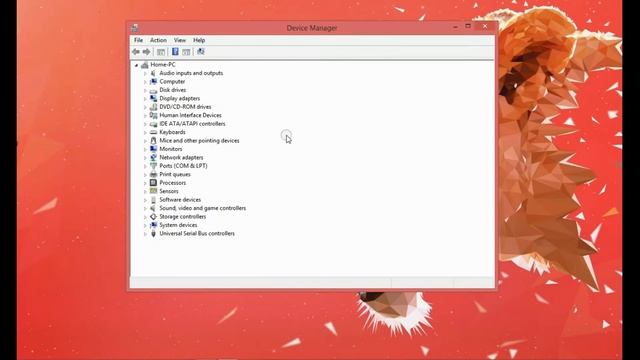
Task: Select the Sensors label
Action: (169, 191)
